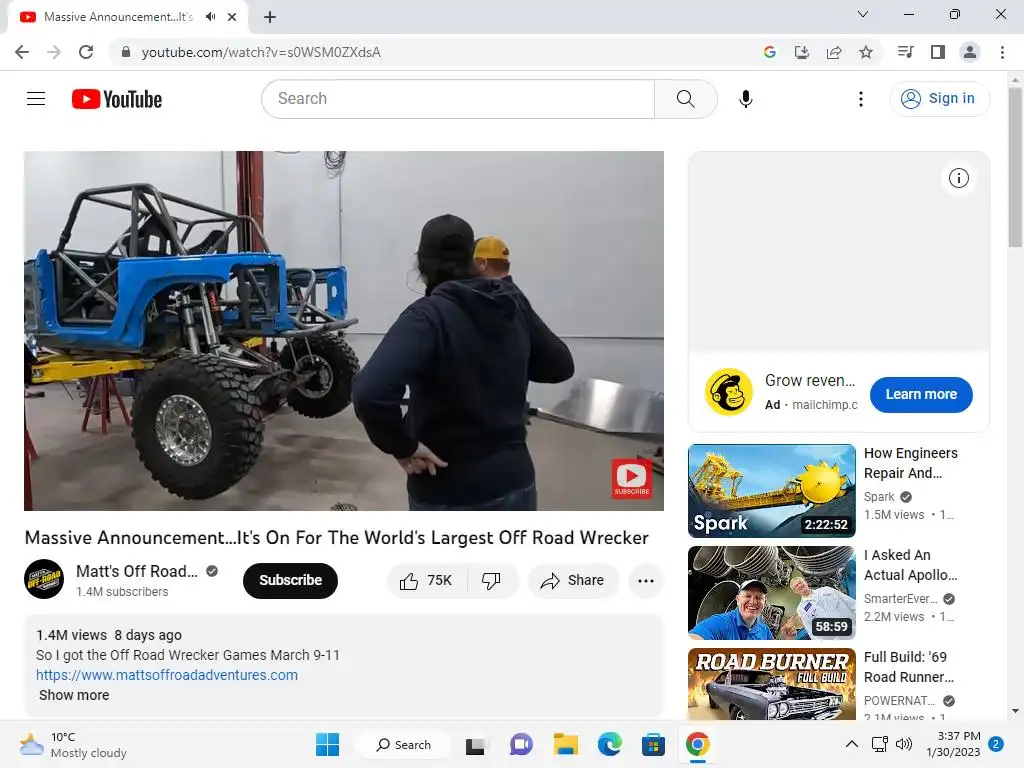Open tab search chevron in title bar
Image resolution: width=1024 pixels, height=768 pixels.
[863, 14]
